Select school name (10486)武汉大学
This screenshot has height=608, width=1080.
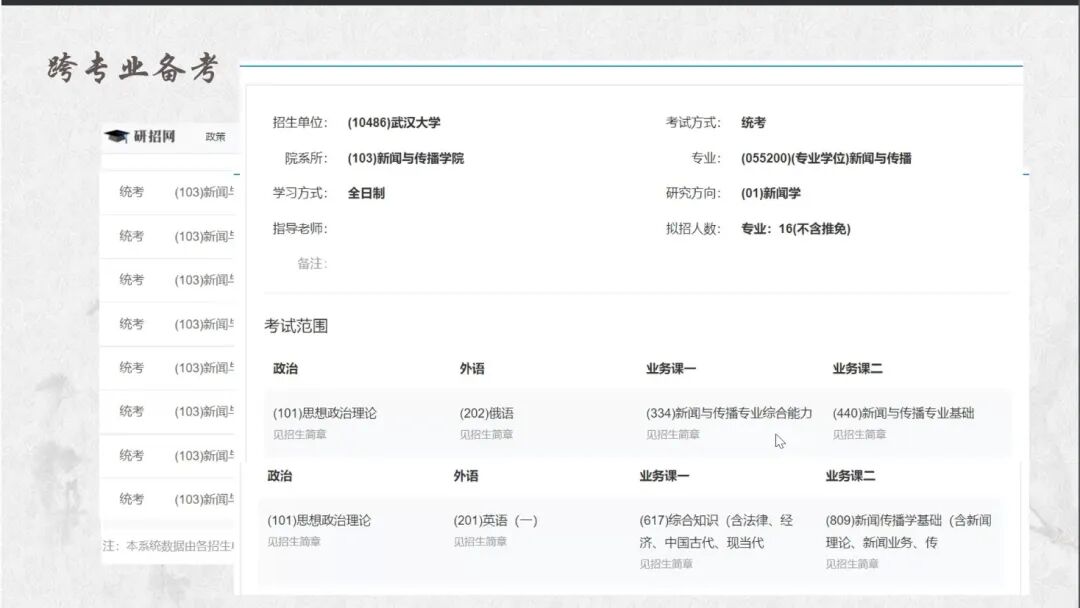click(x=394, y=123)
